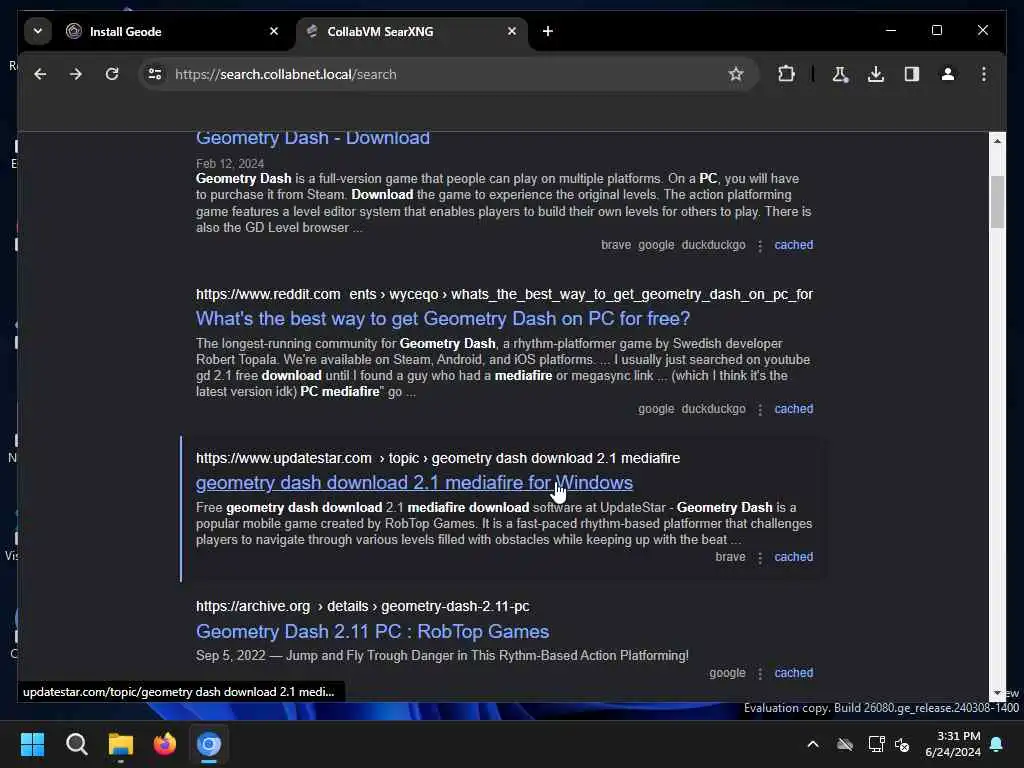The height and width of the screenshot is (768, 1024).
Task: Click the Chromium taskbar icon
Action: [x=209, y=744]
